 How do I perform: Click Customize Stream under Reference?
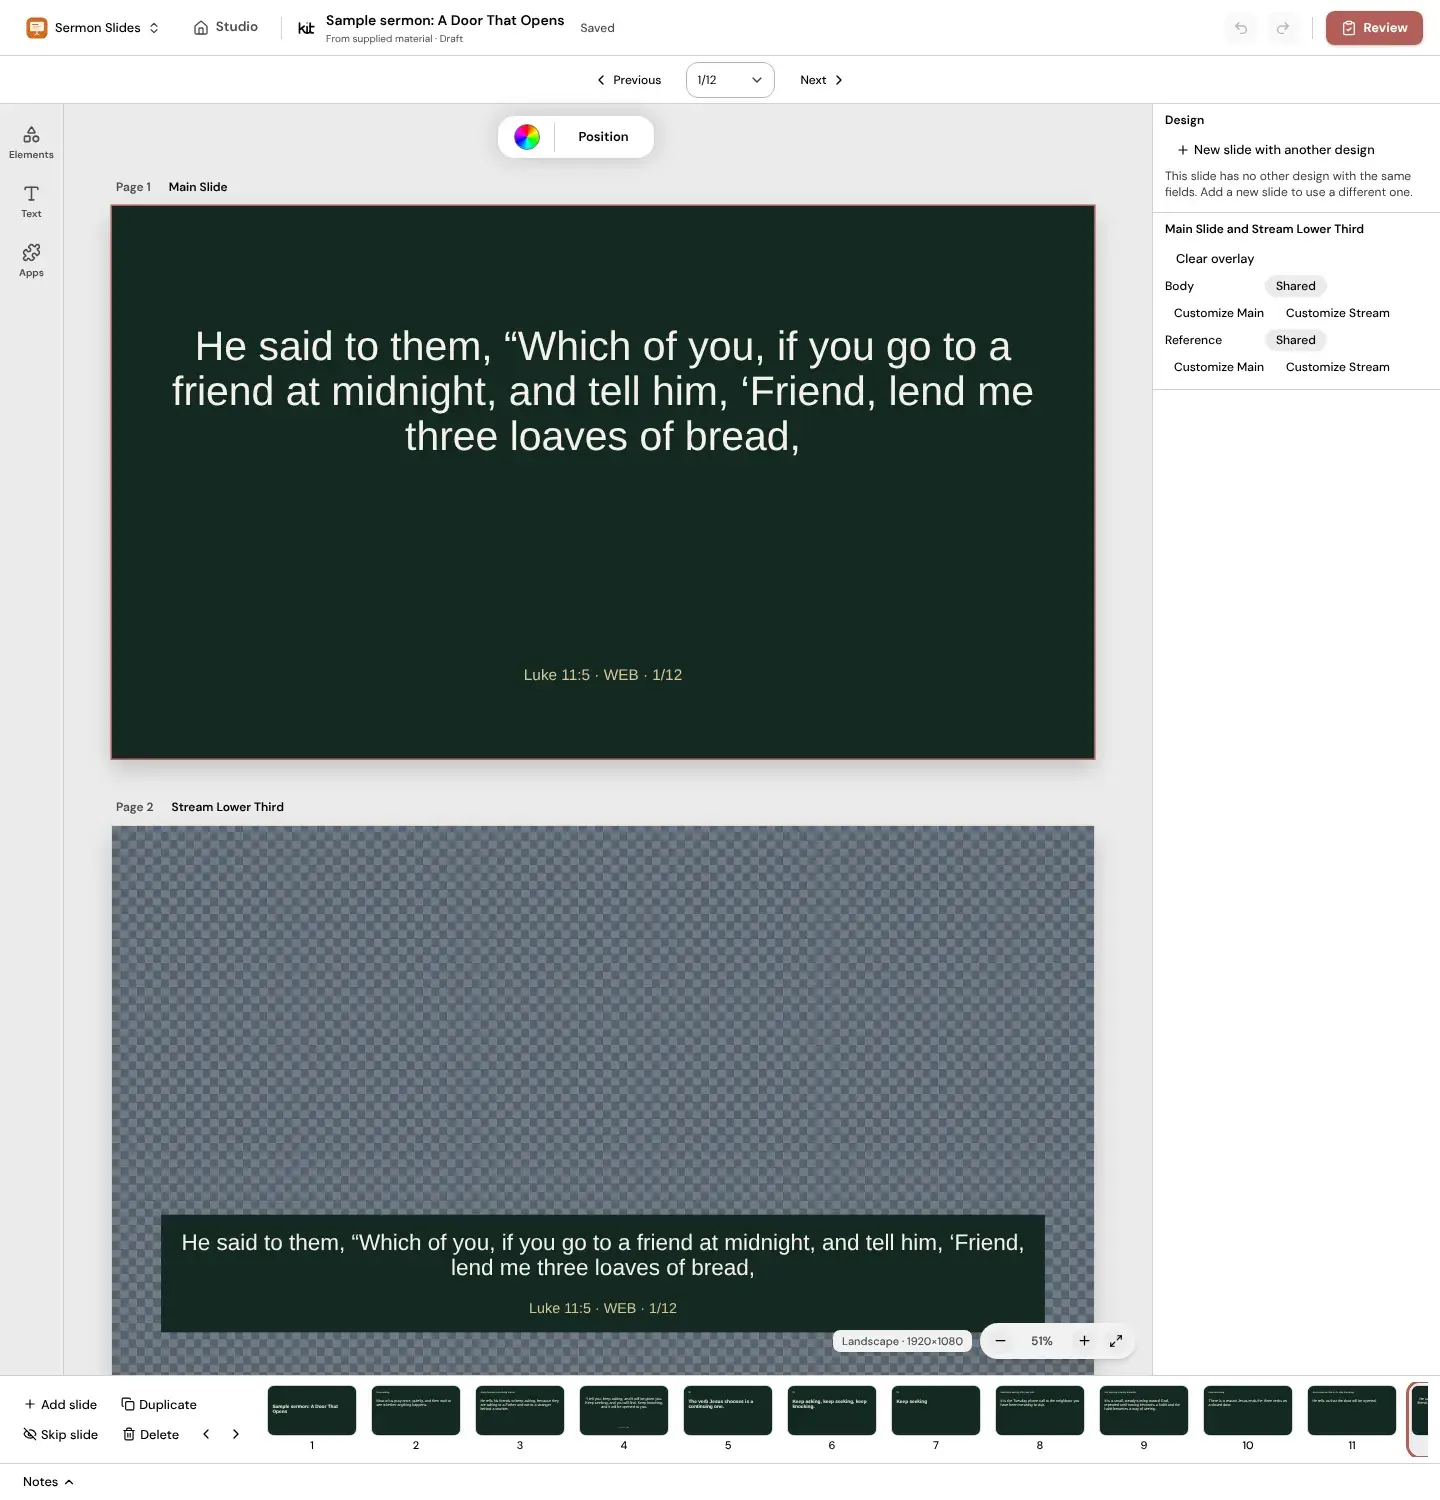click(1338, 367)
